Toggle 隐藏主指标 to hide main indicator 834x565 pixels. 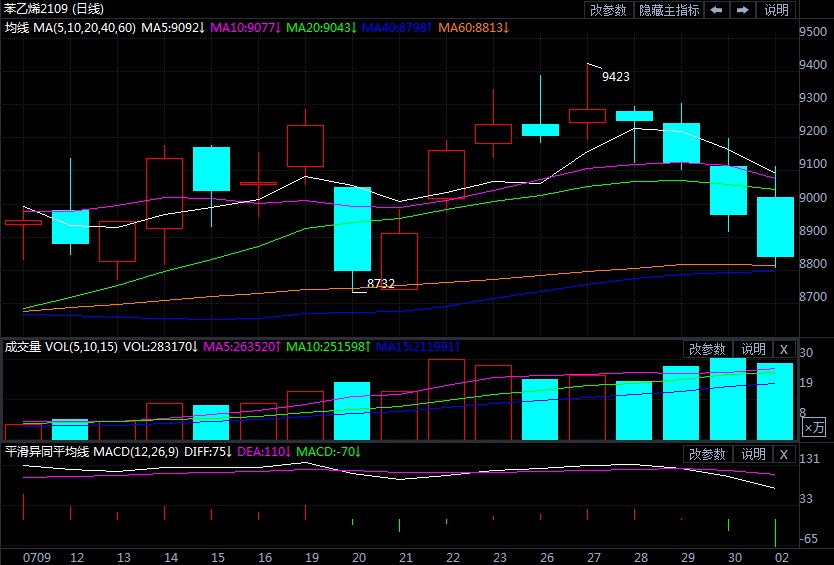[x=669, y=10]
